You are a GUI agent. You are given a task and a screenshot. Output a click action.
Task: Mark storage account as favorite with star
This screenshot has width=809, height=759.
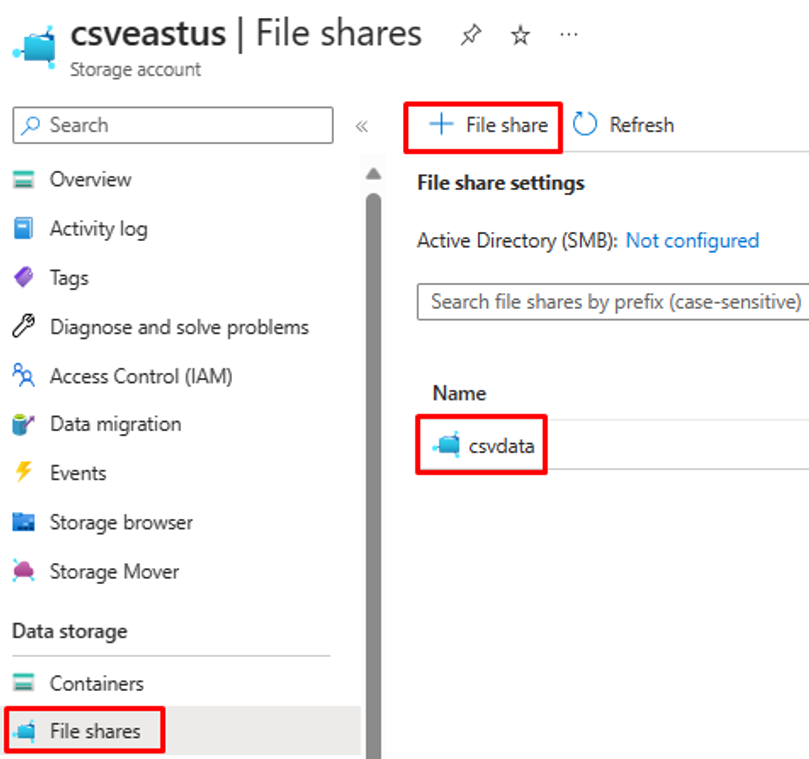point(520,35)
